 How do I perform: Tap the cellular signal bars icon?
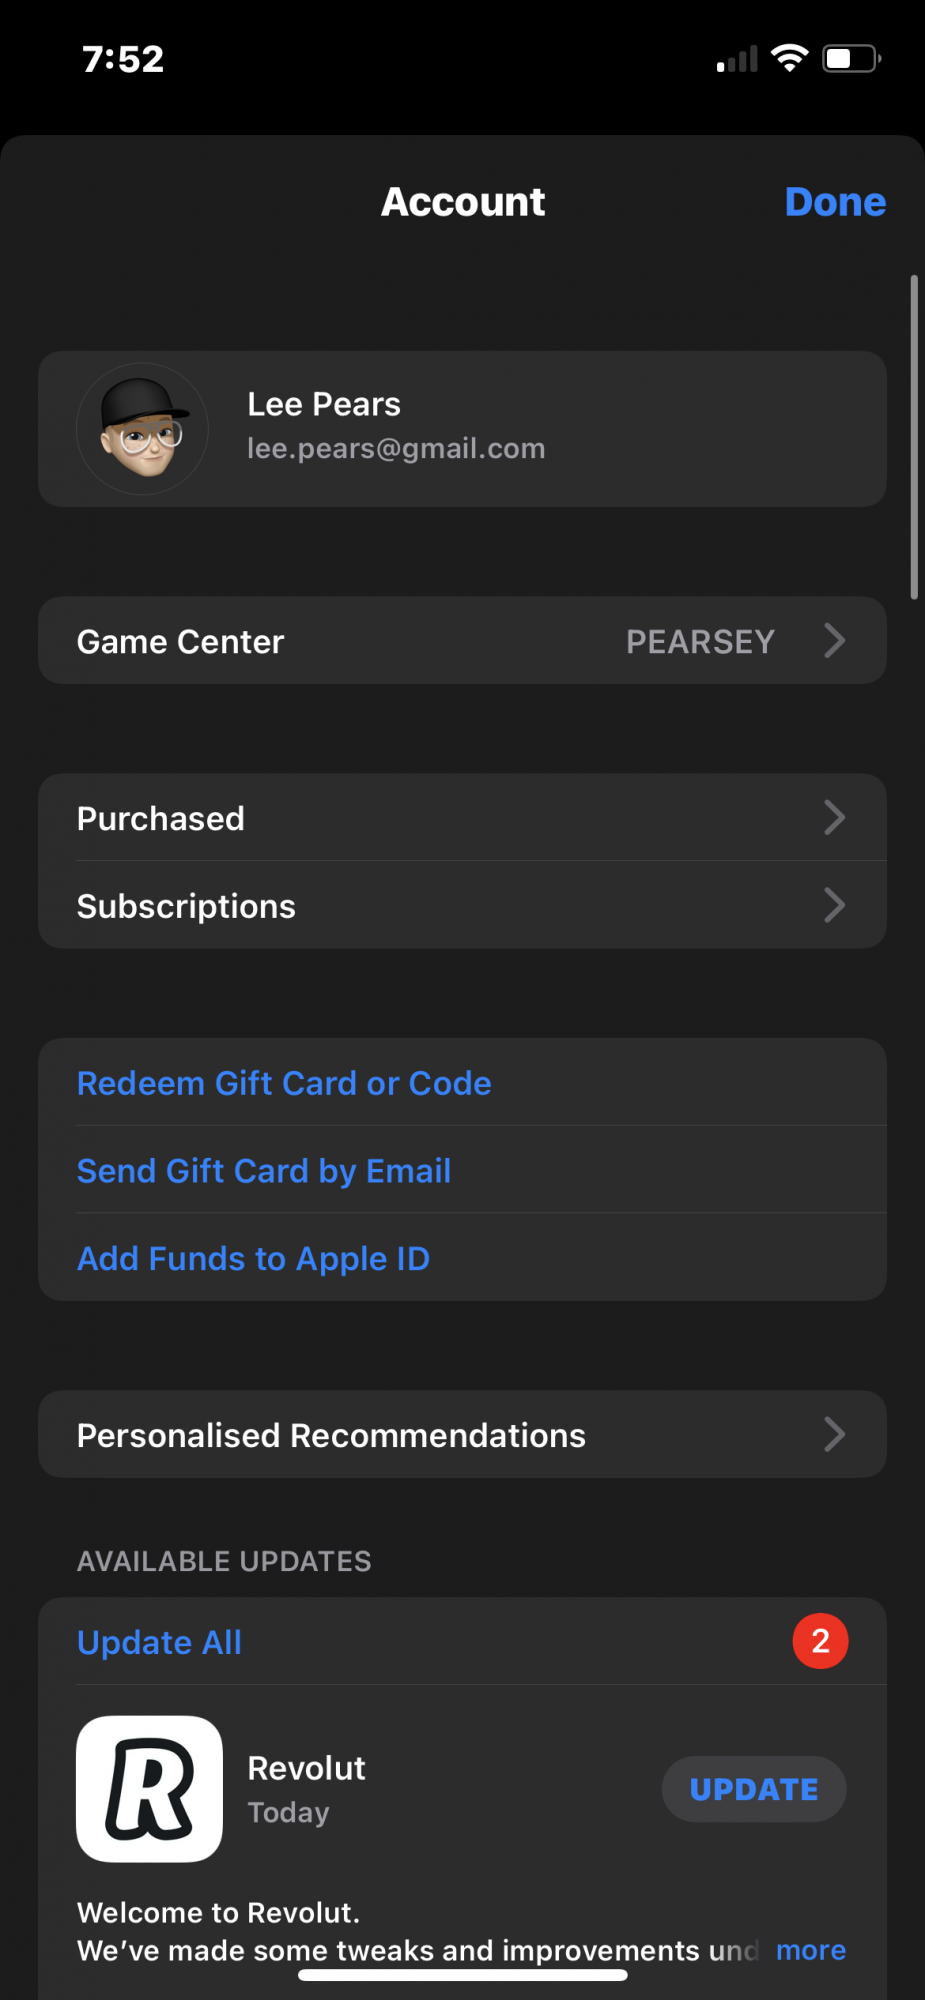[x=737, y=61]
